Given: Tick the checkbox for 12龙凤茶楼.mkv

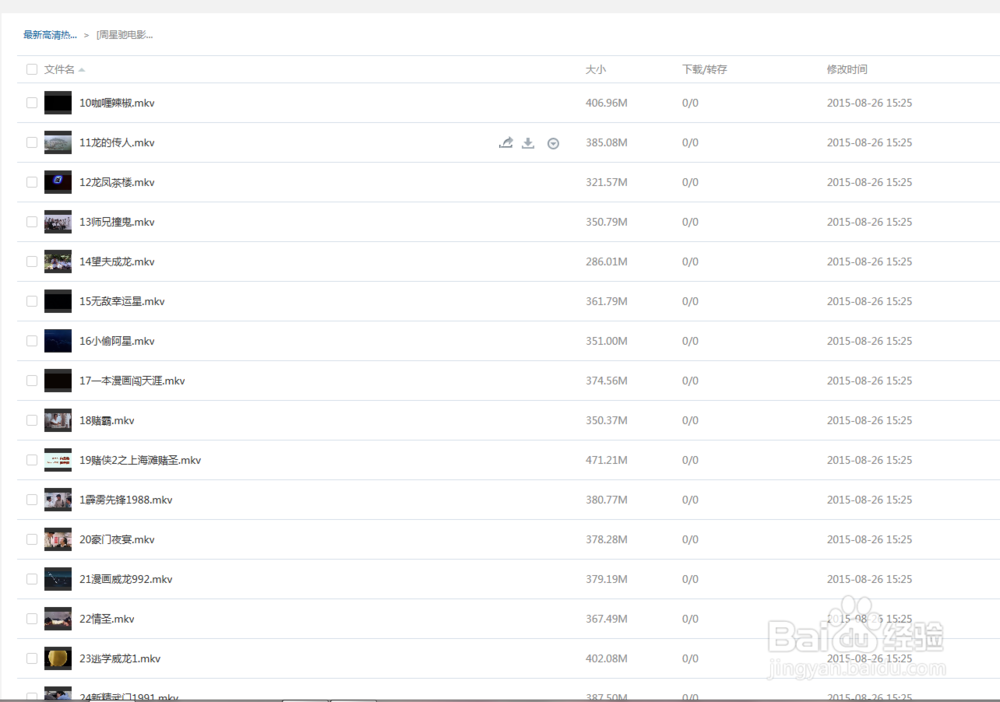Looking at the screenshot, I should coord(32,182).
